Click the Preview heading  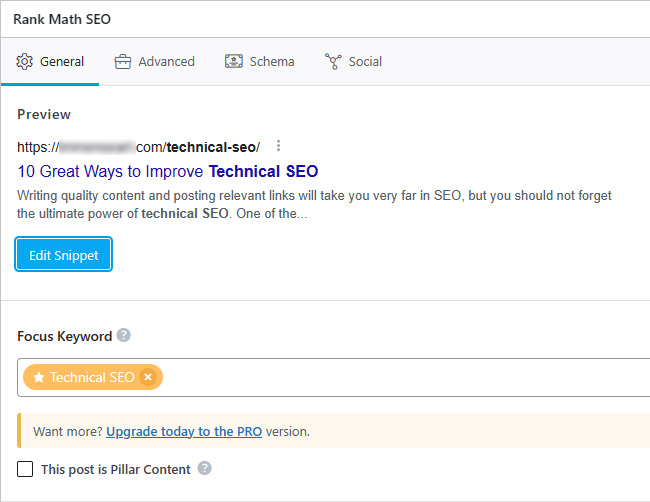coord(44,114)
